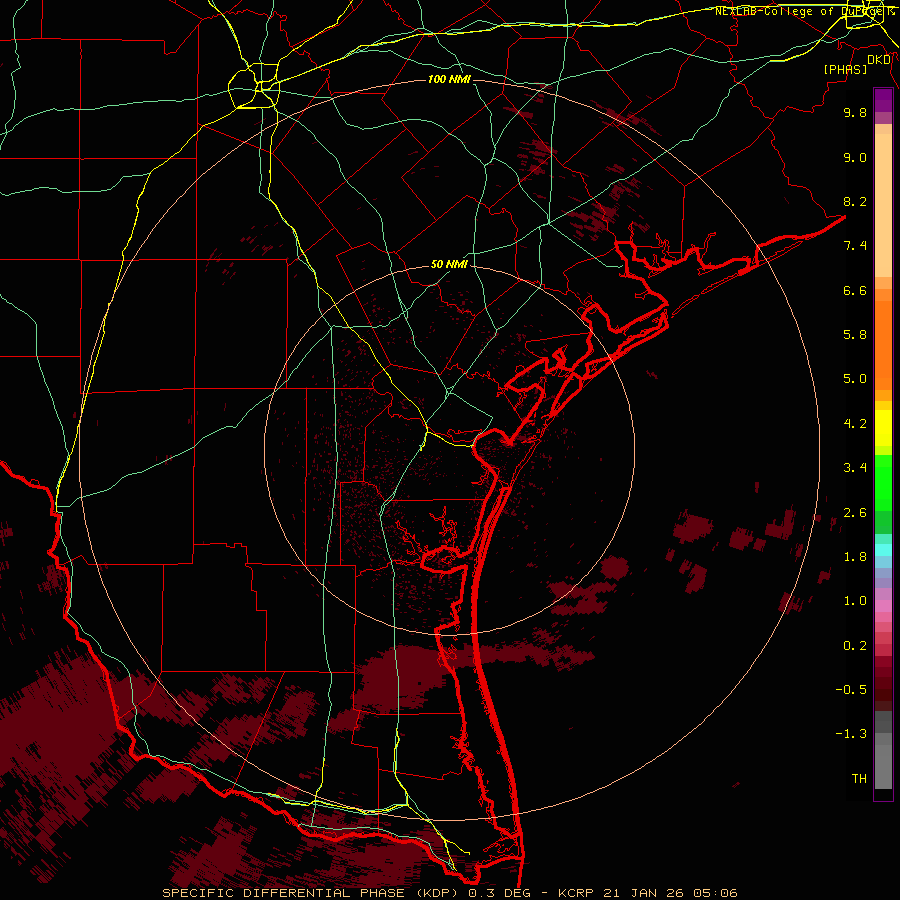Click 'SPECIFIC DIFFERENTIAL PHASE (KDP)' in the caption

[x=312, y=893]
